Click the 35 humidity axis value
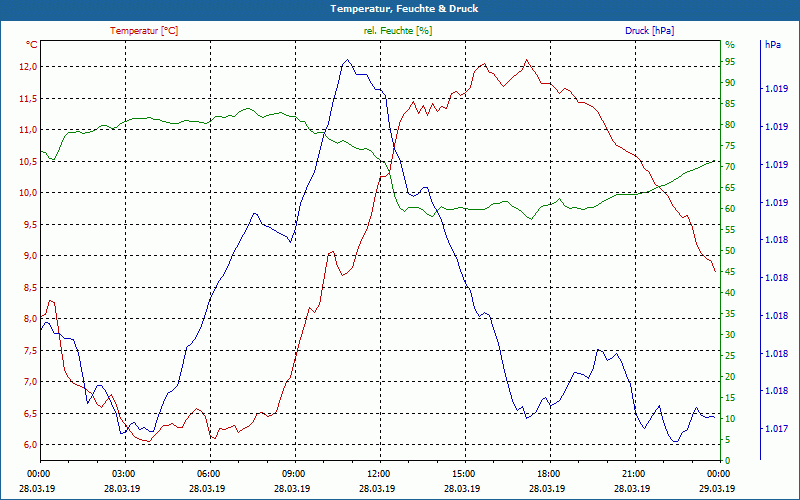Image resolution: width=800 pixels, height=500 pixels. click(x=730, y=314)
